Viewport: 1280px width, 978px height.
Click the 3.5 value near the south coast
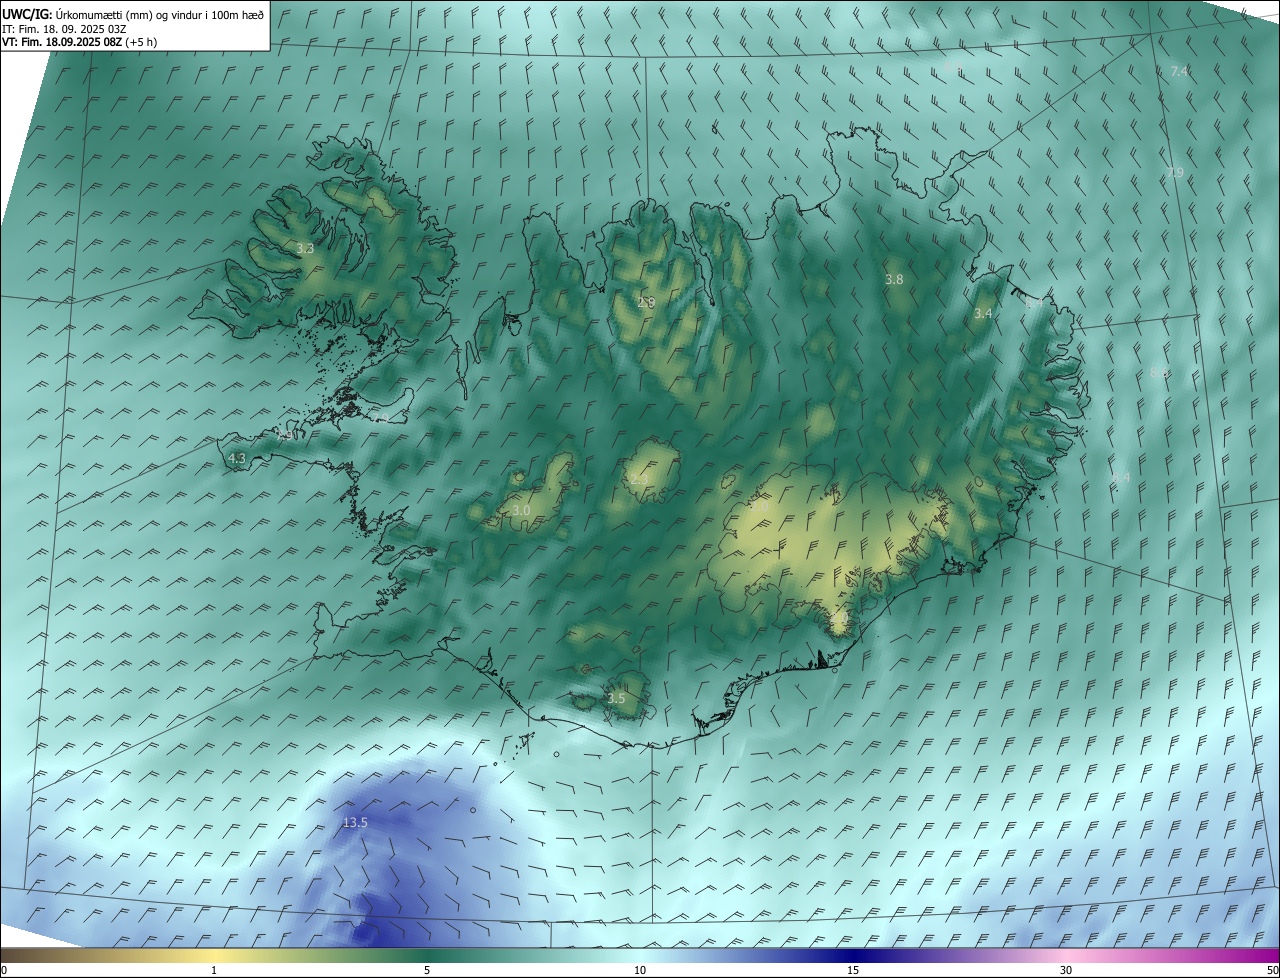click(x=616, y=698)
